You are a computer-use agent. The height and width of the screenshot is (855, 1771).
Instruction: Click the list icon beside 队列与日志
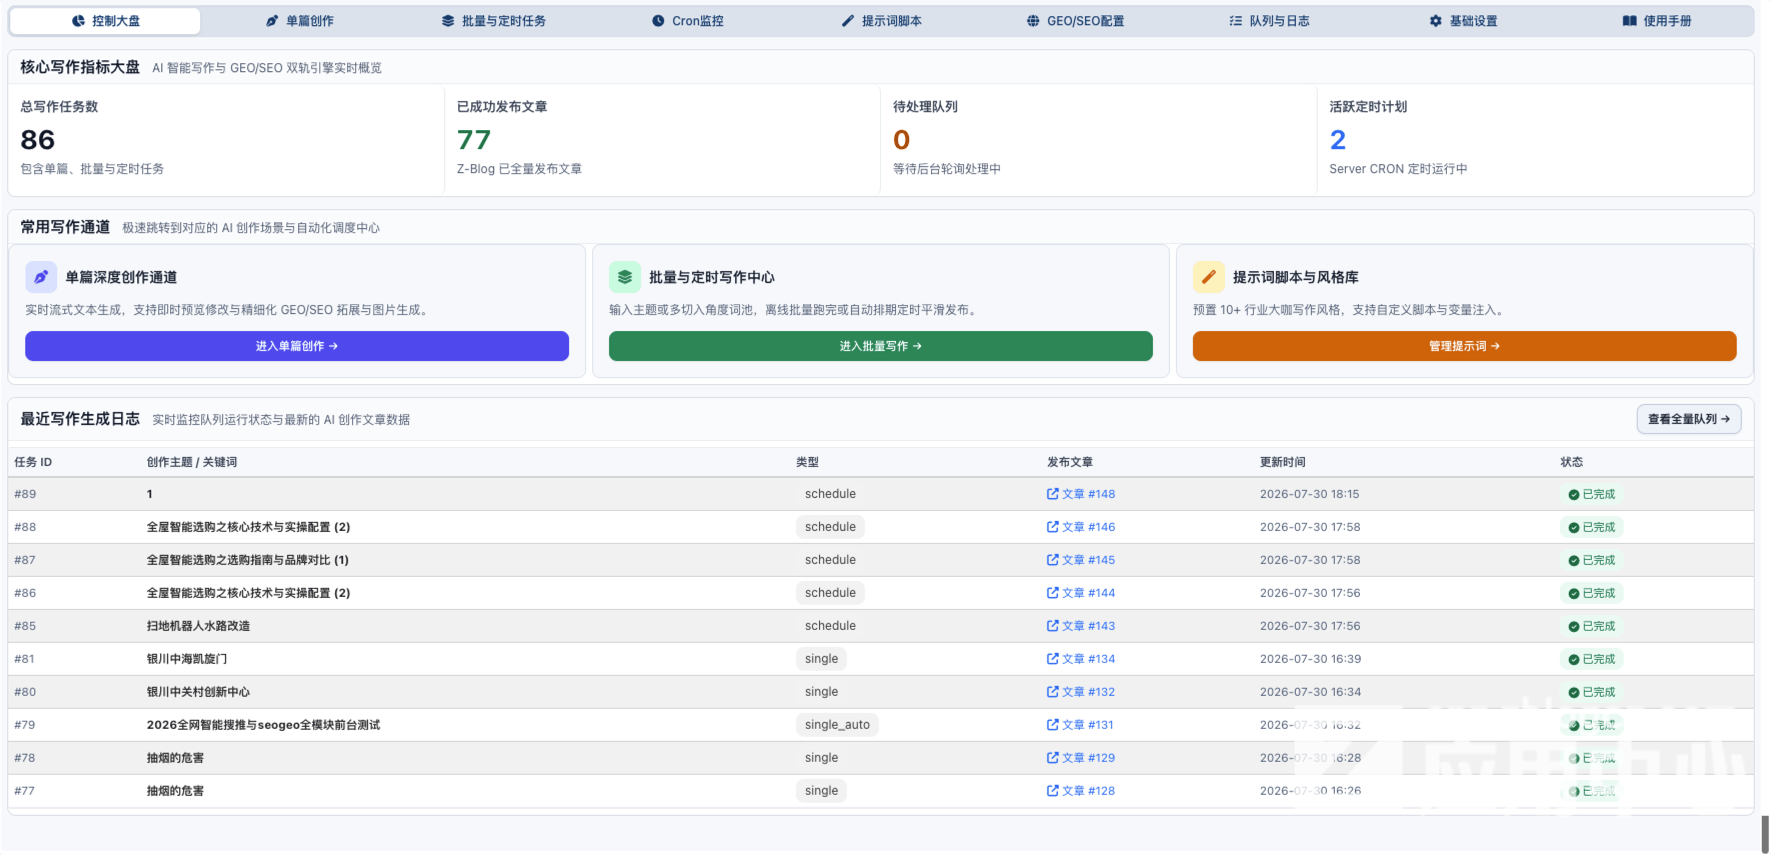coord(1236,21)
